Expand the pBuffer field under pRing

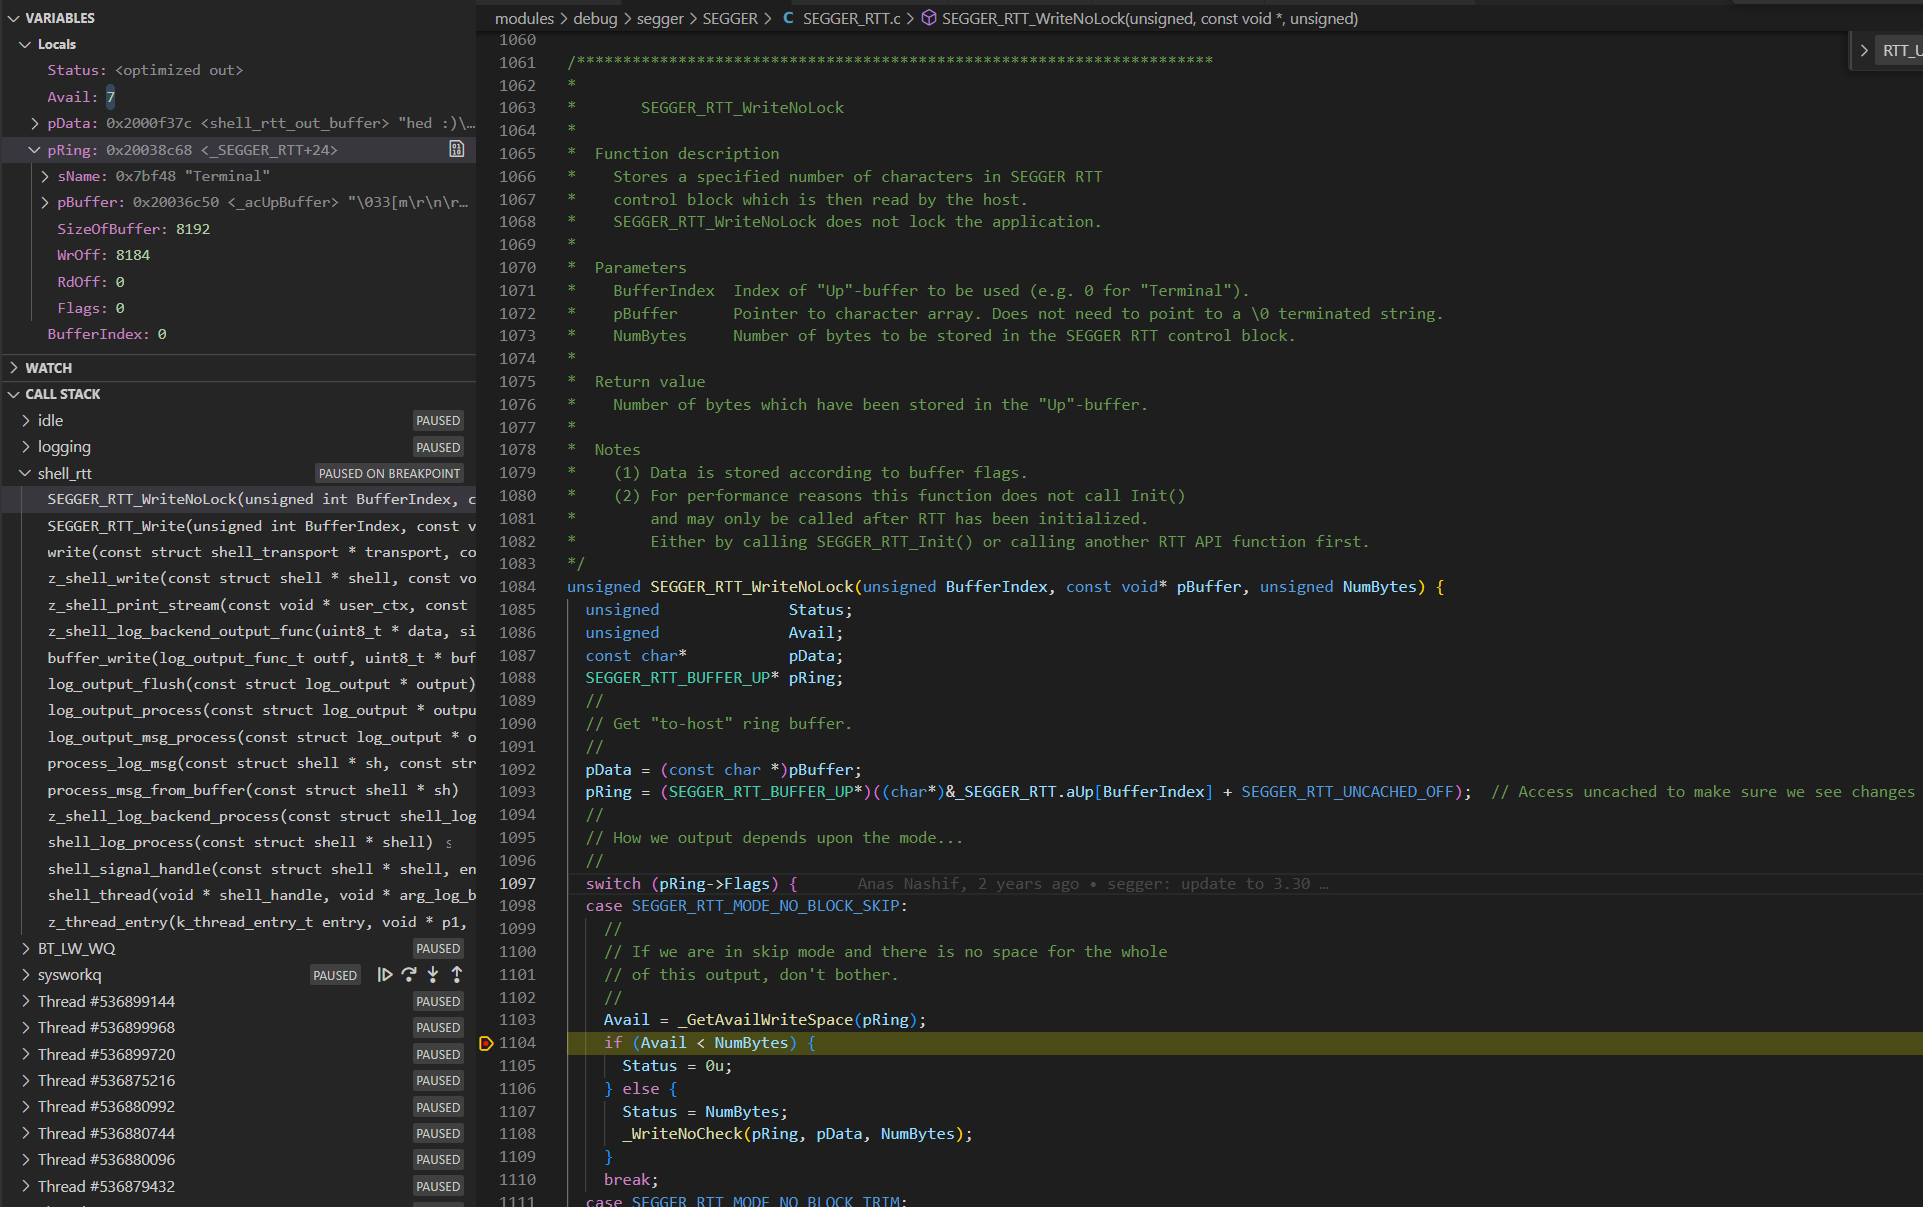coord(45,202)
